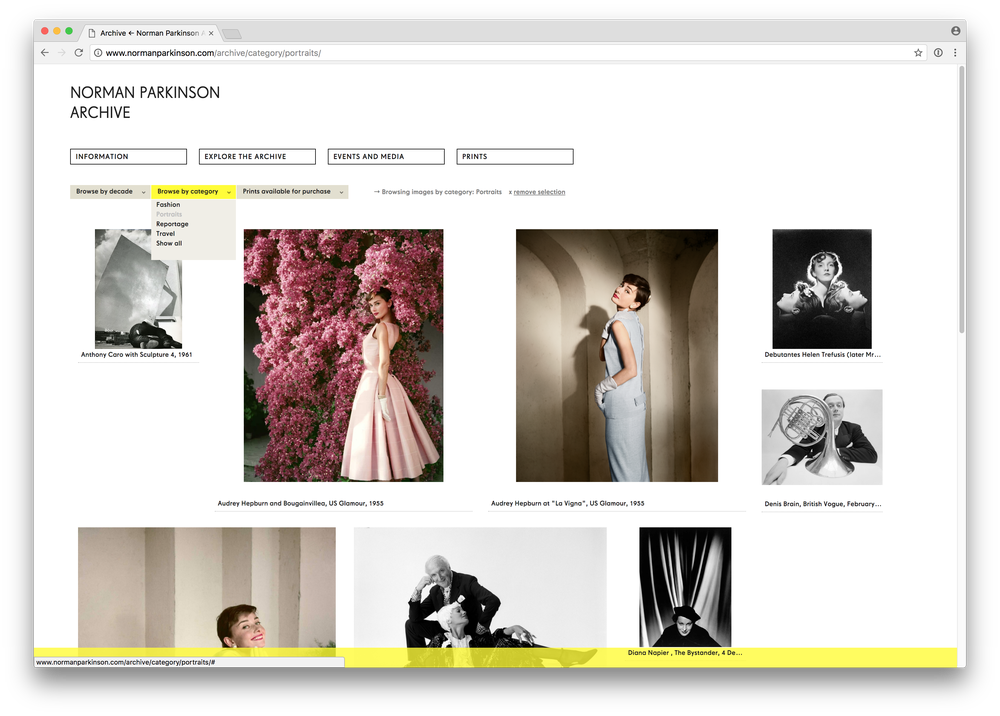The width and height of the screenshot is (1000, 716).
Task: Click the browser back arrow
Action: 45,53
